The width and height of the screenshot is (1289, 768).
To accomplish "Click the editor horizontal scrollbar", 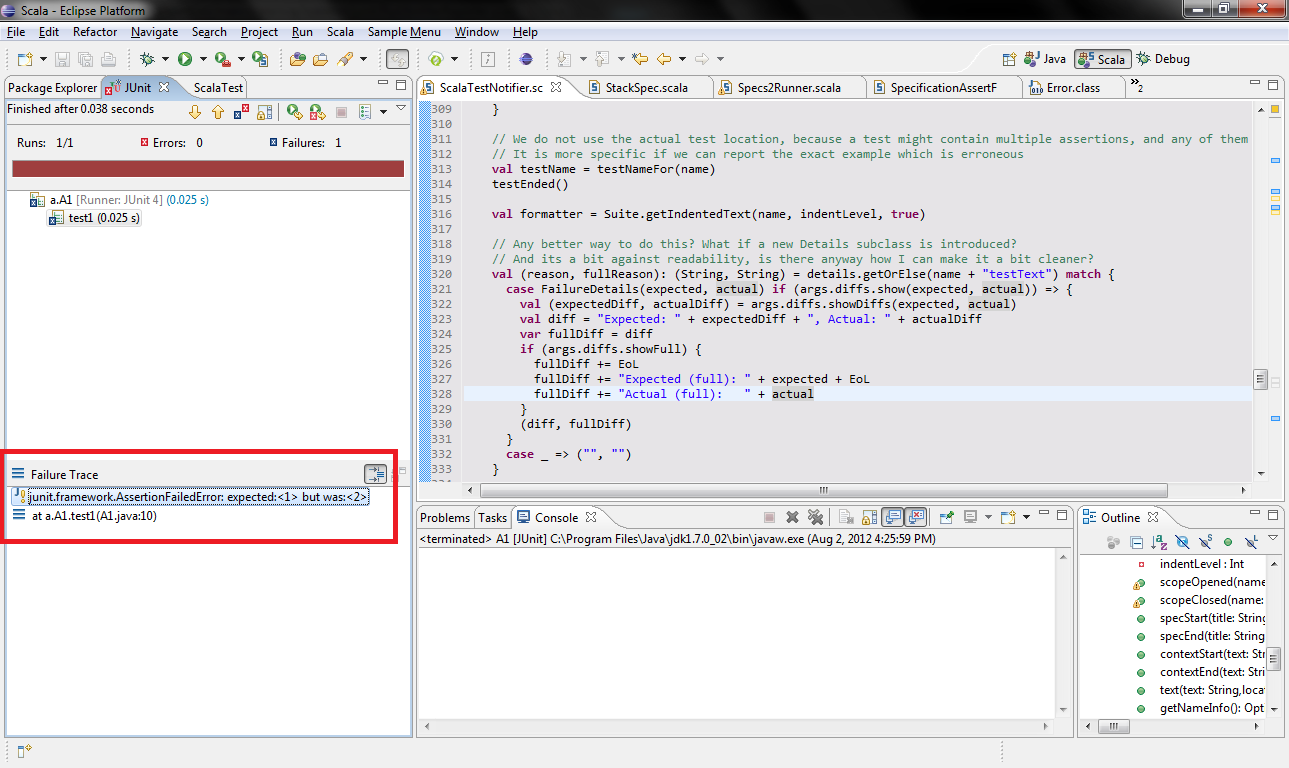I will coord(823,490).
